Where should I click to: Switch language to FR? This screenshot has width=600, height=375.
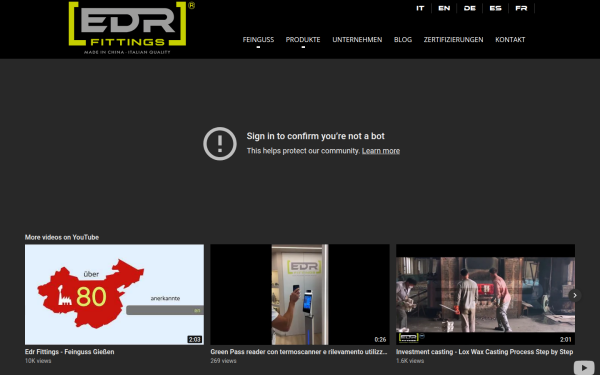point(521,8)
